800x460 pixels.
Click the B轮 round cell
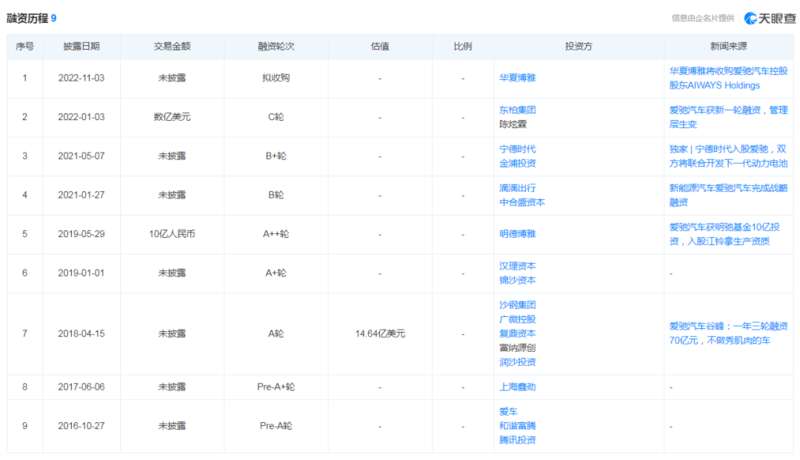pos(276,195)
